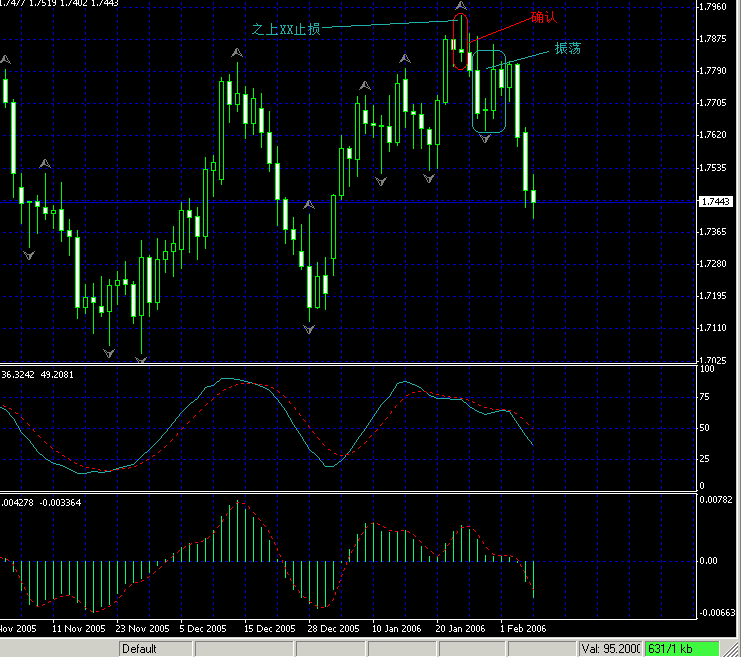Image resolution: width=741 pixels, height=657 pixels.
Task: Click the 0.00 MACD zero-line label
Action: [708, 561]
